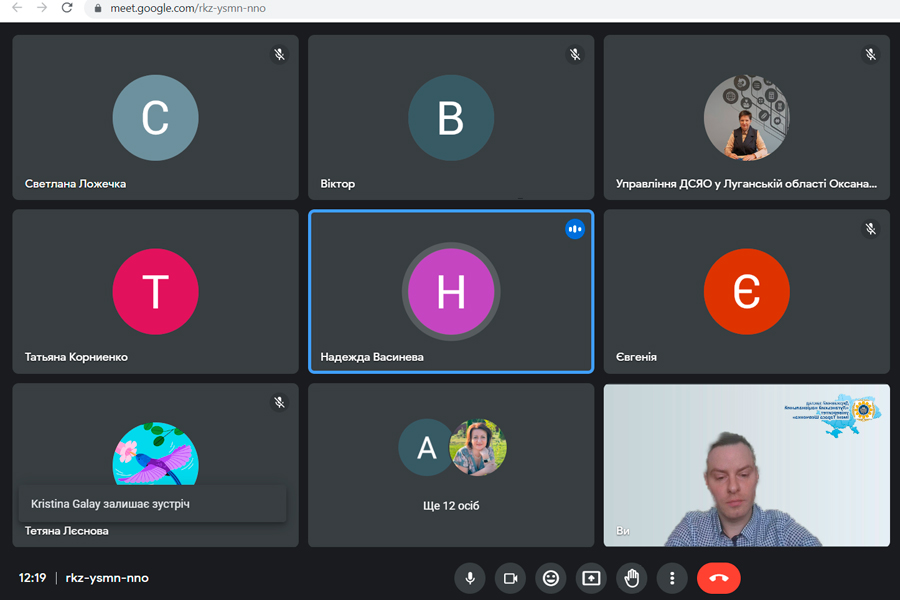This screenshot has width=900, height=600.
Task: Click the blue speaking indicator on Надежда Васинева's tile
Action: [x=575, y=229]
